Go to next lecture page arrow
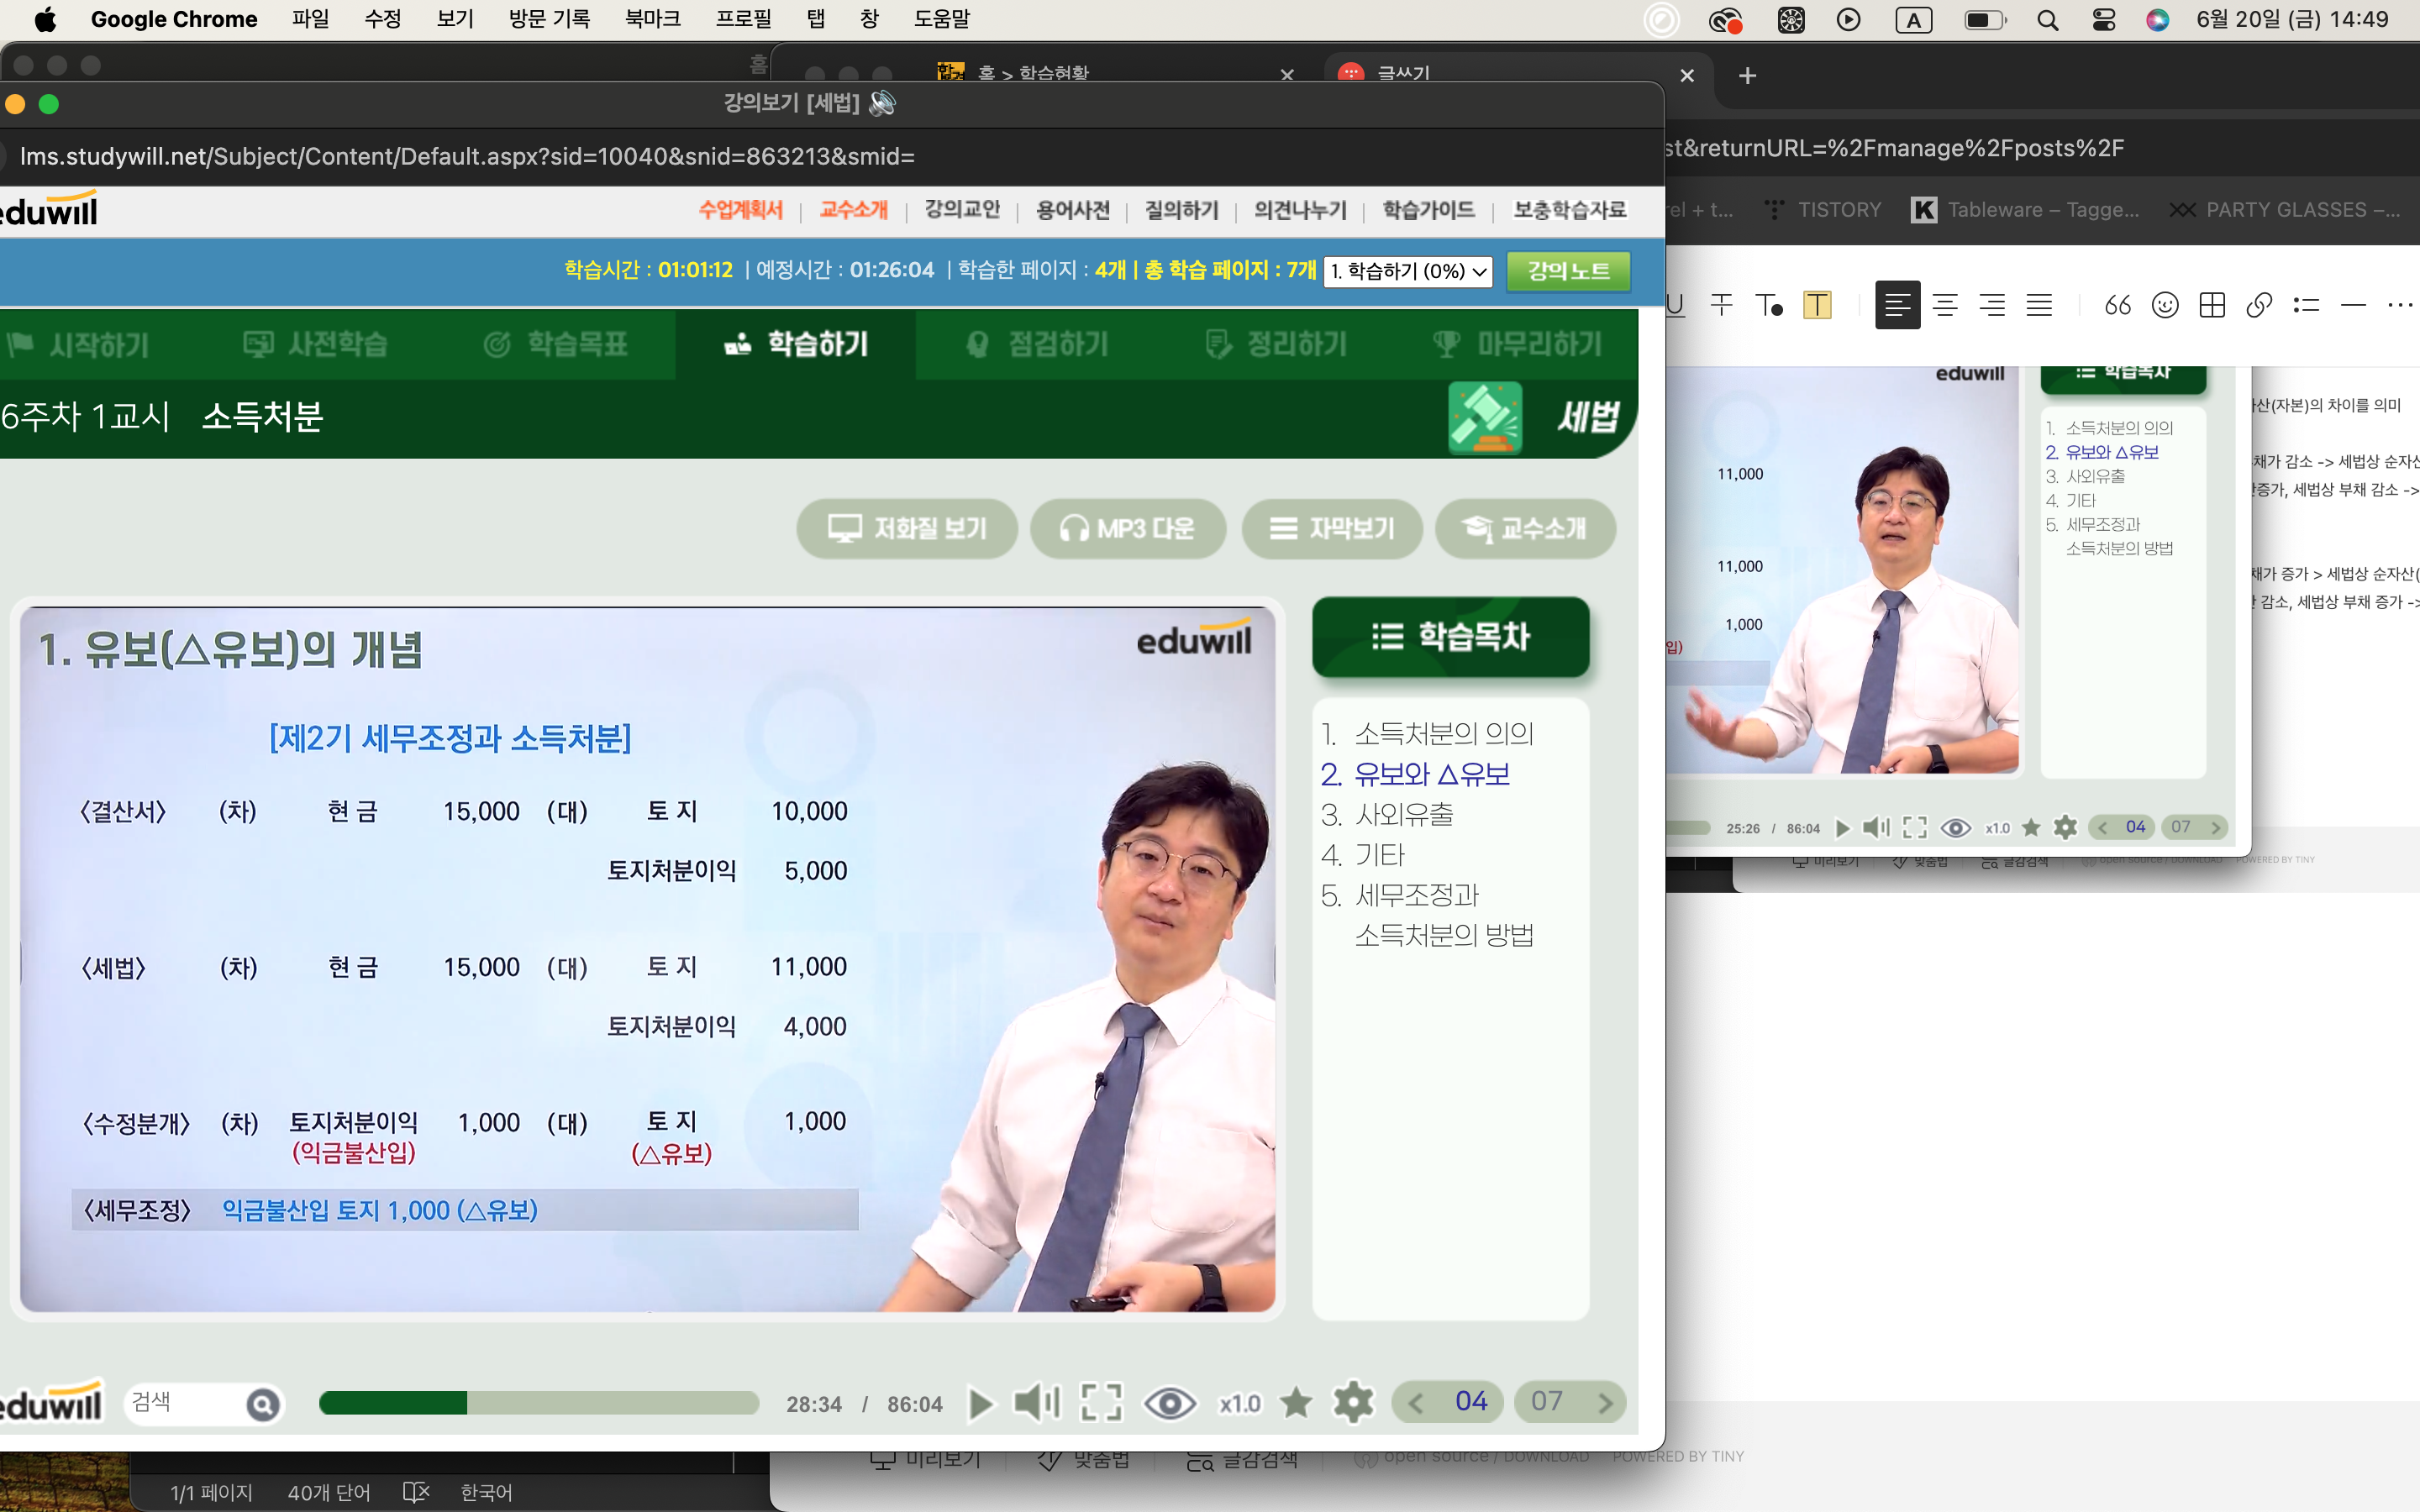Screen dimensions: 2420x1512 click(x=1605, y=1403)
